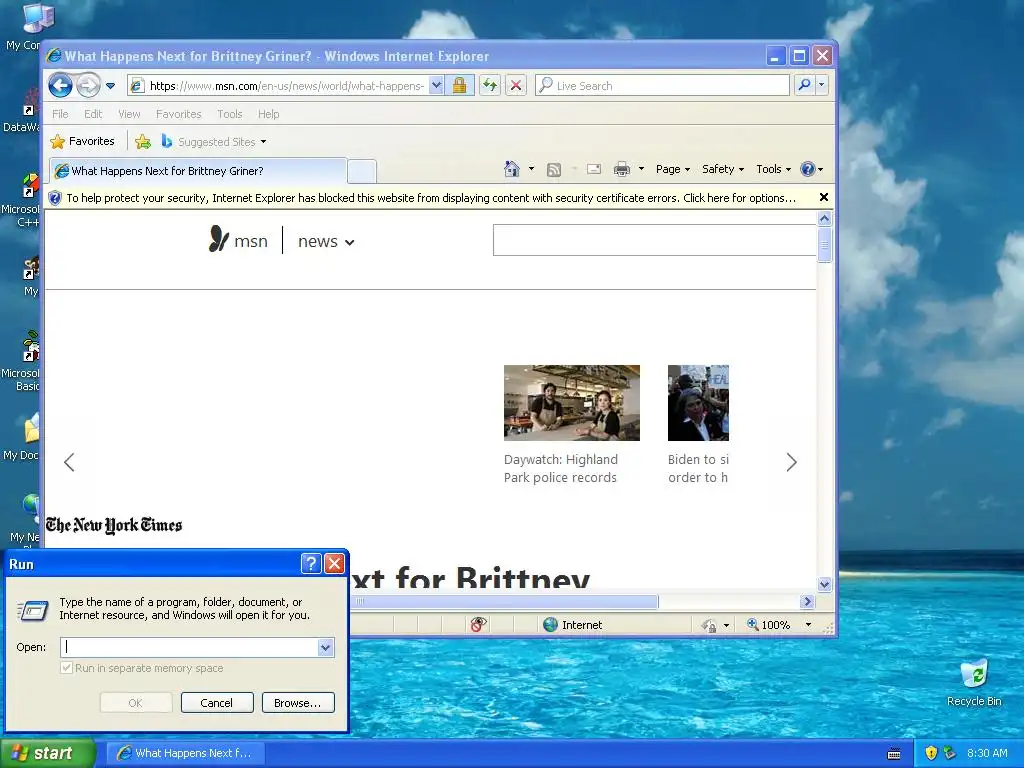
Task: Expand the address bar autocomplete dropdown
Action: [436, 86]
